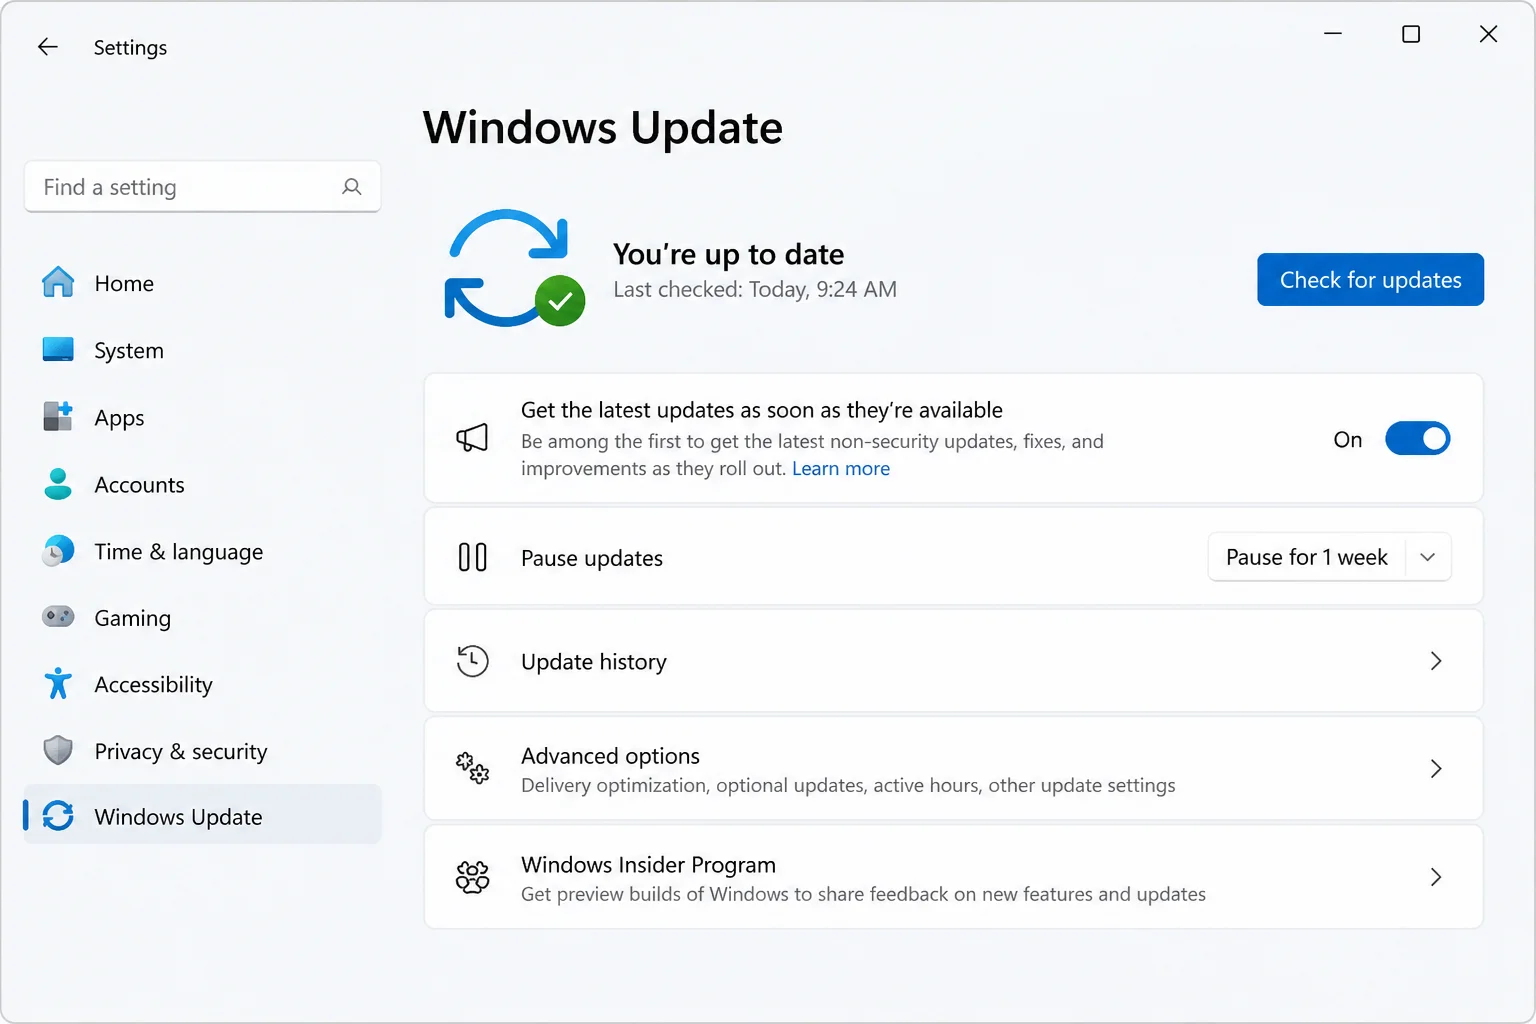Expand Update history chevron
This screenshot has height=1024, width=1536.
[1436, 661]
